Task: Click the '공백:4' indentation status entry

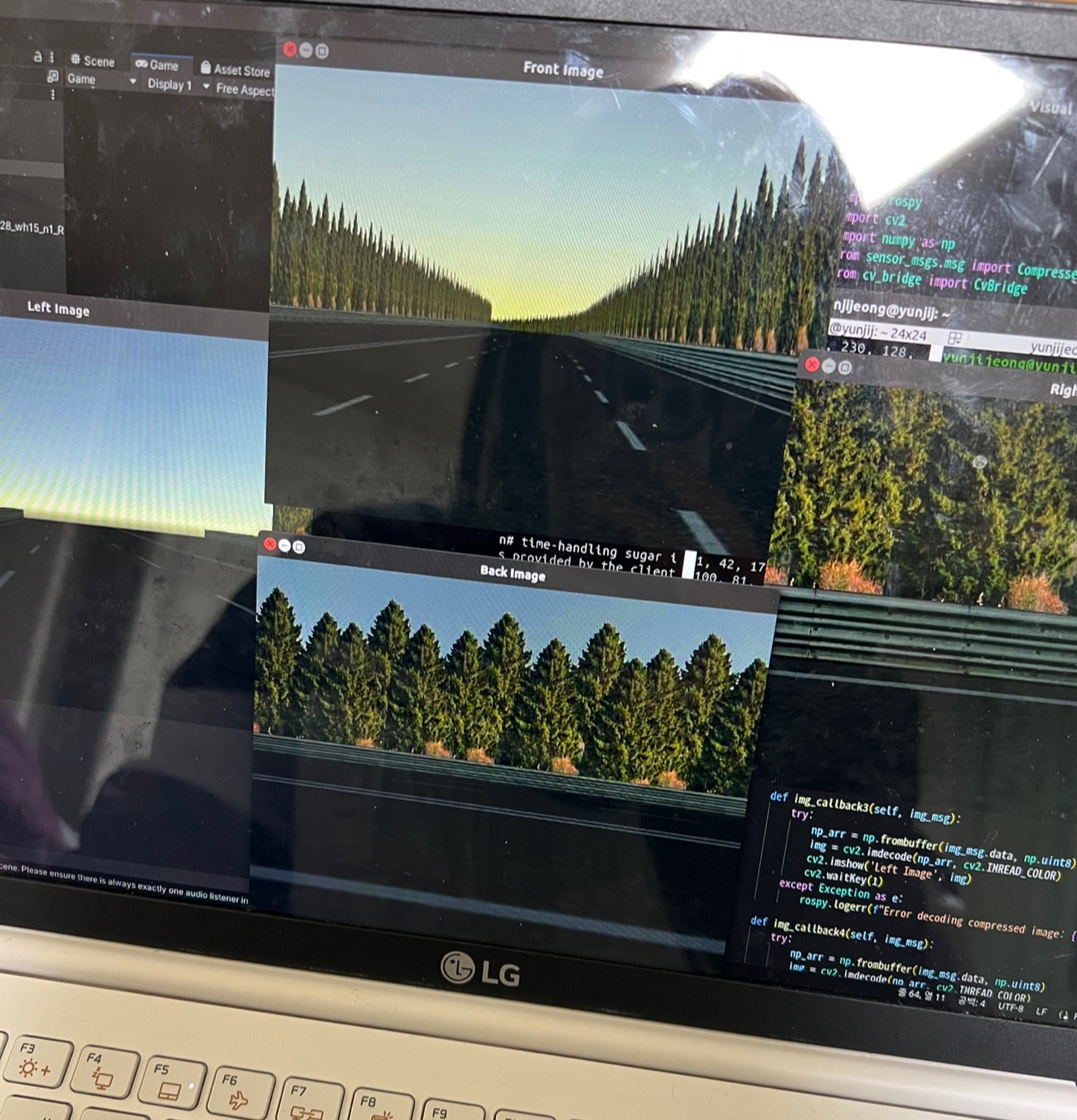Action: (972, 1002)
